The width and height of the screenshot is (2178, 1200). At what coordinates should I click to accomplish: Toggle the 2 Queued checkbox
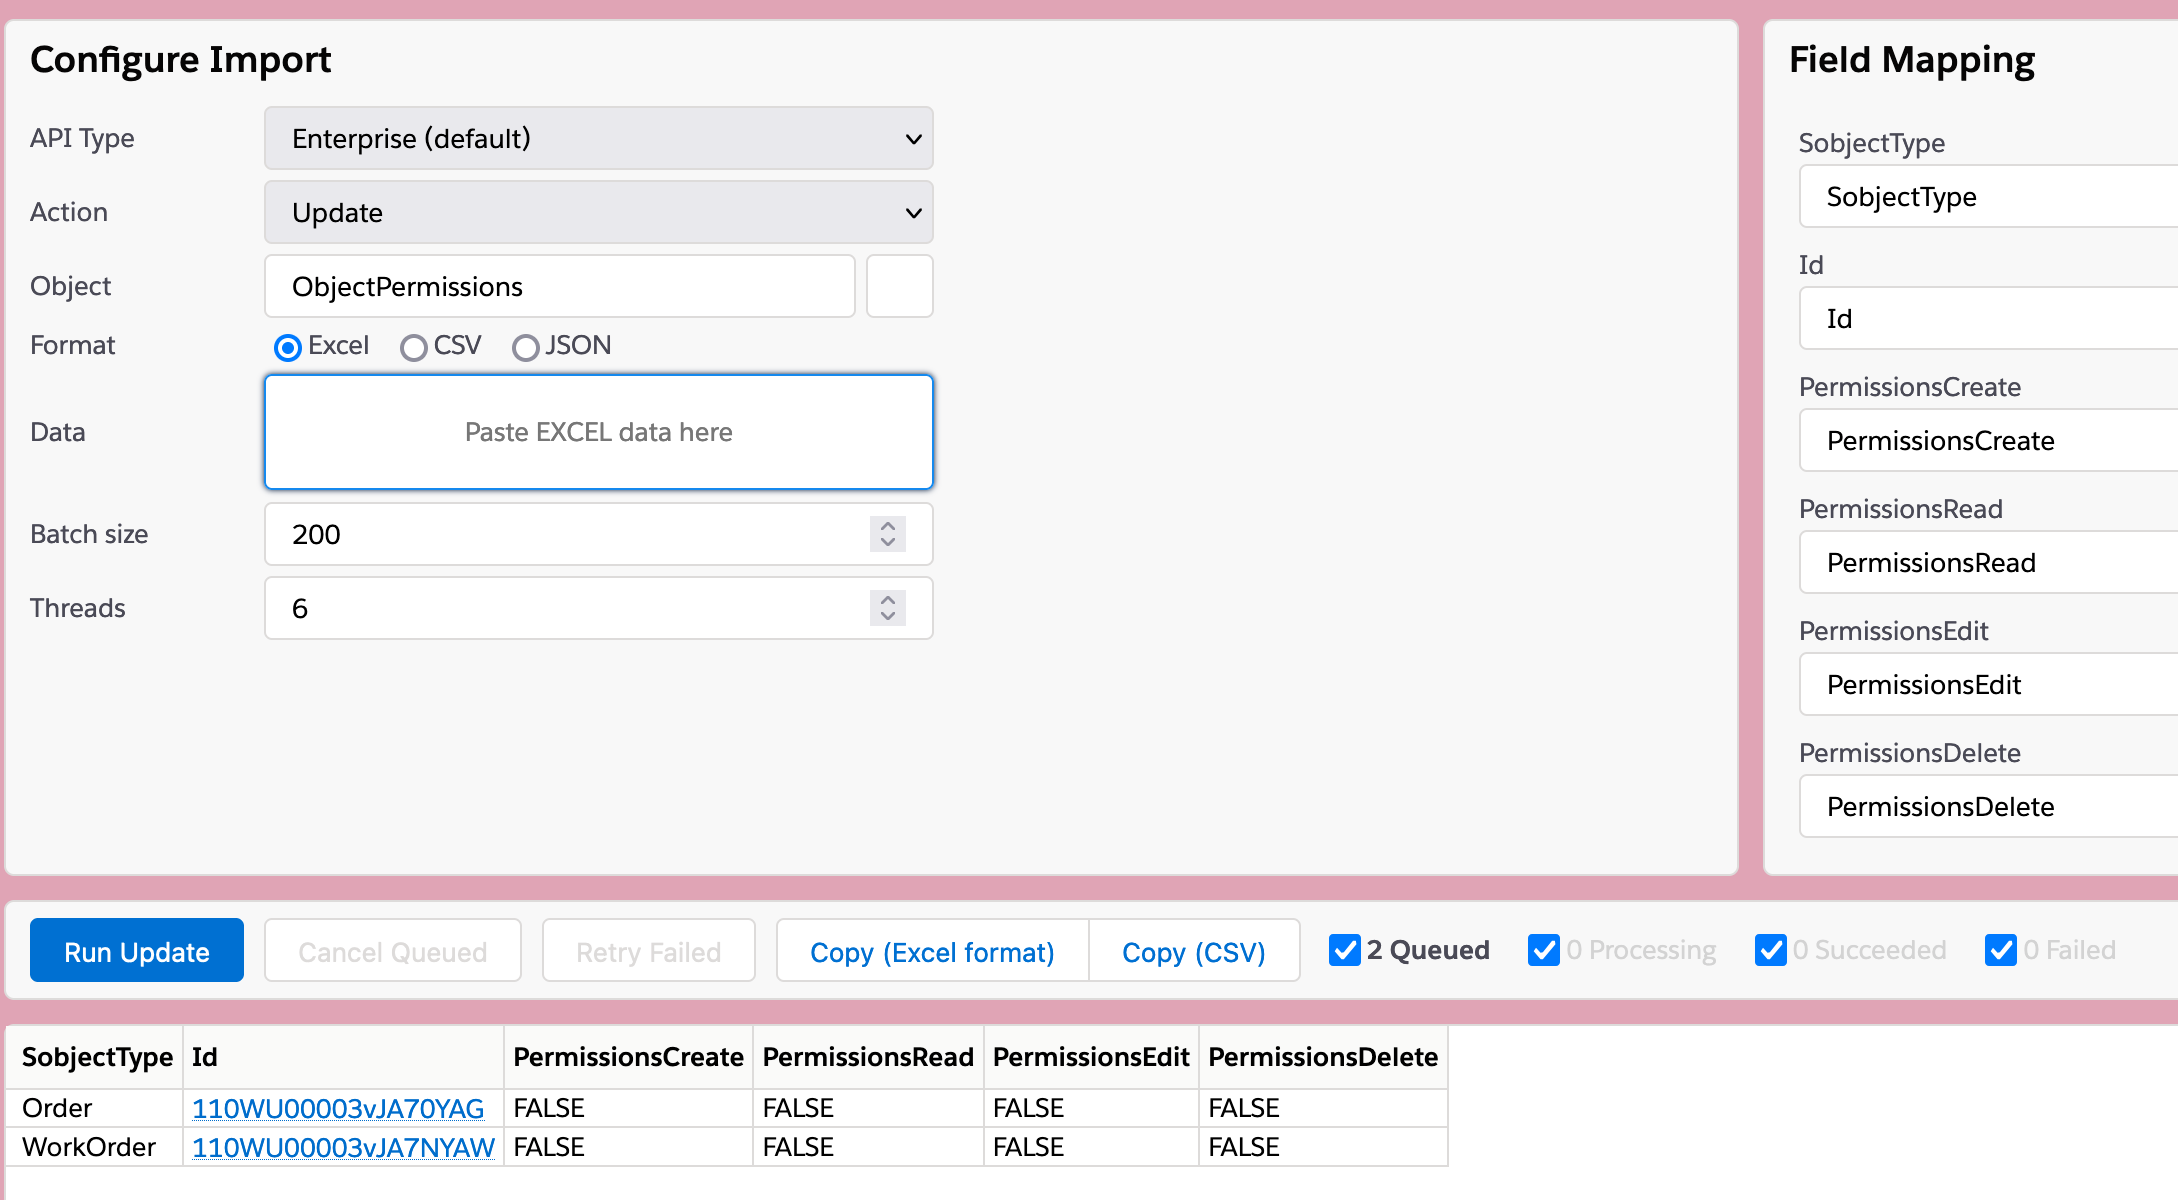pos(1345,950)
